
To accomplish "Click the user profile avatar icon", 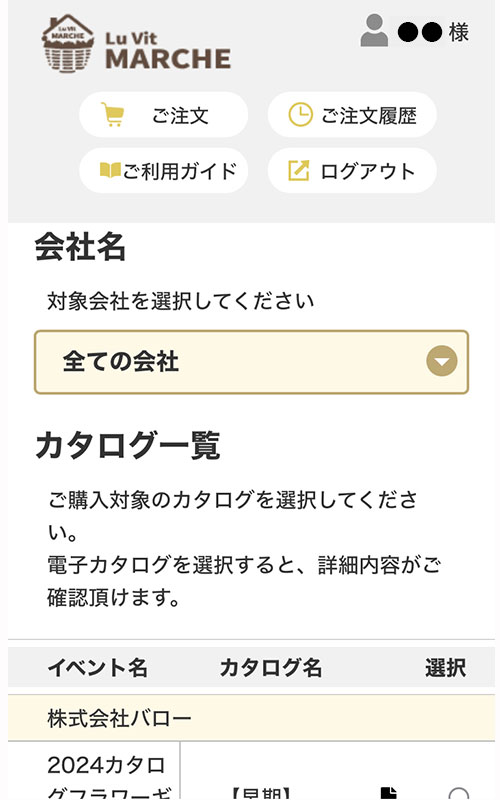I will (374, 31).
